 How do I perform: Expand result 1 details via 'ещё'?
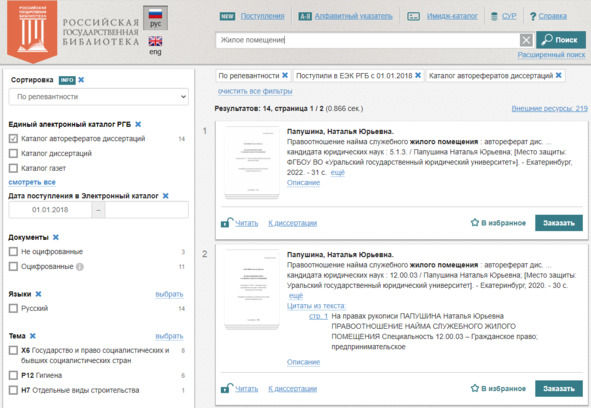(337, 172)
